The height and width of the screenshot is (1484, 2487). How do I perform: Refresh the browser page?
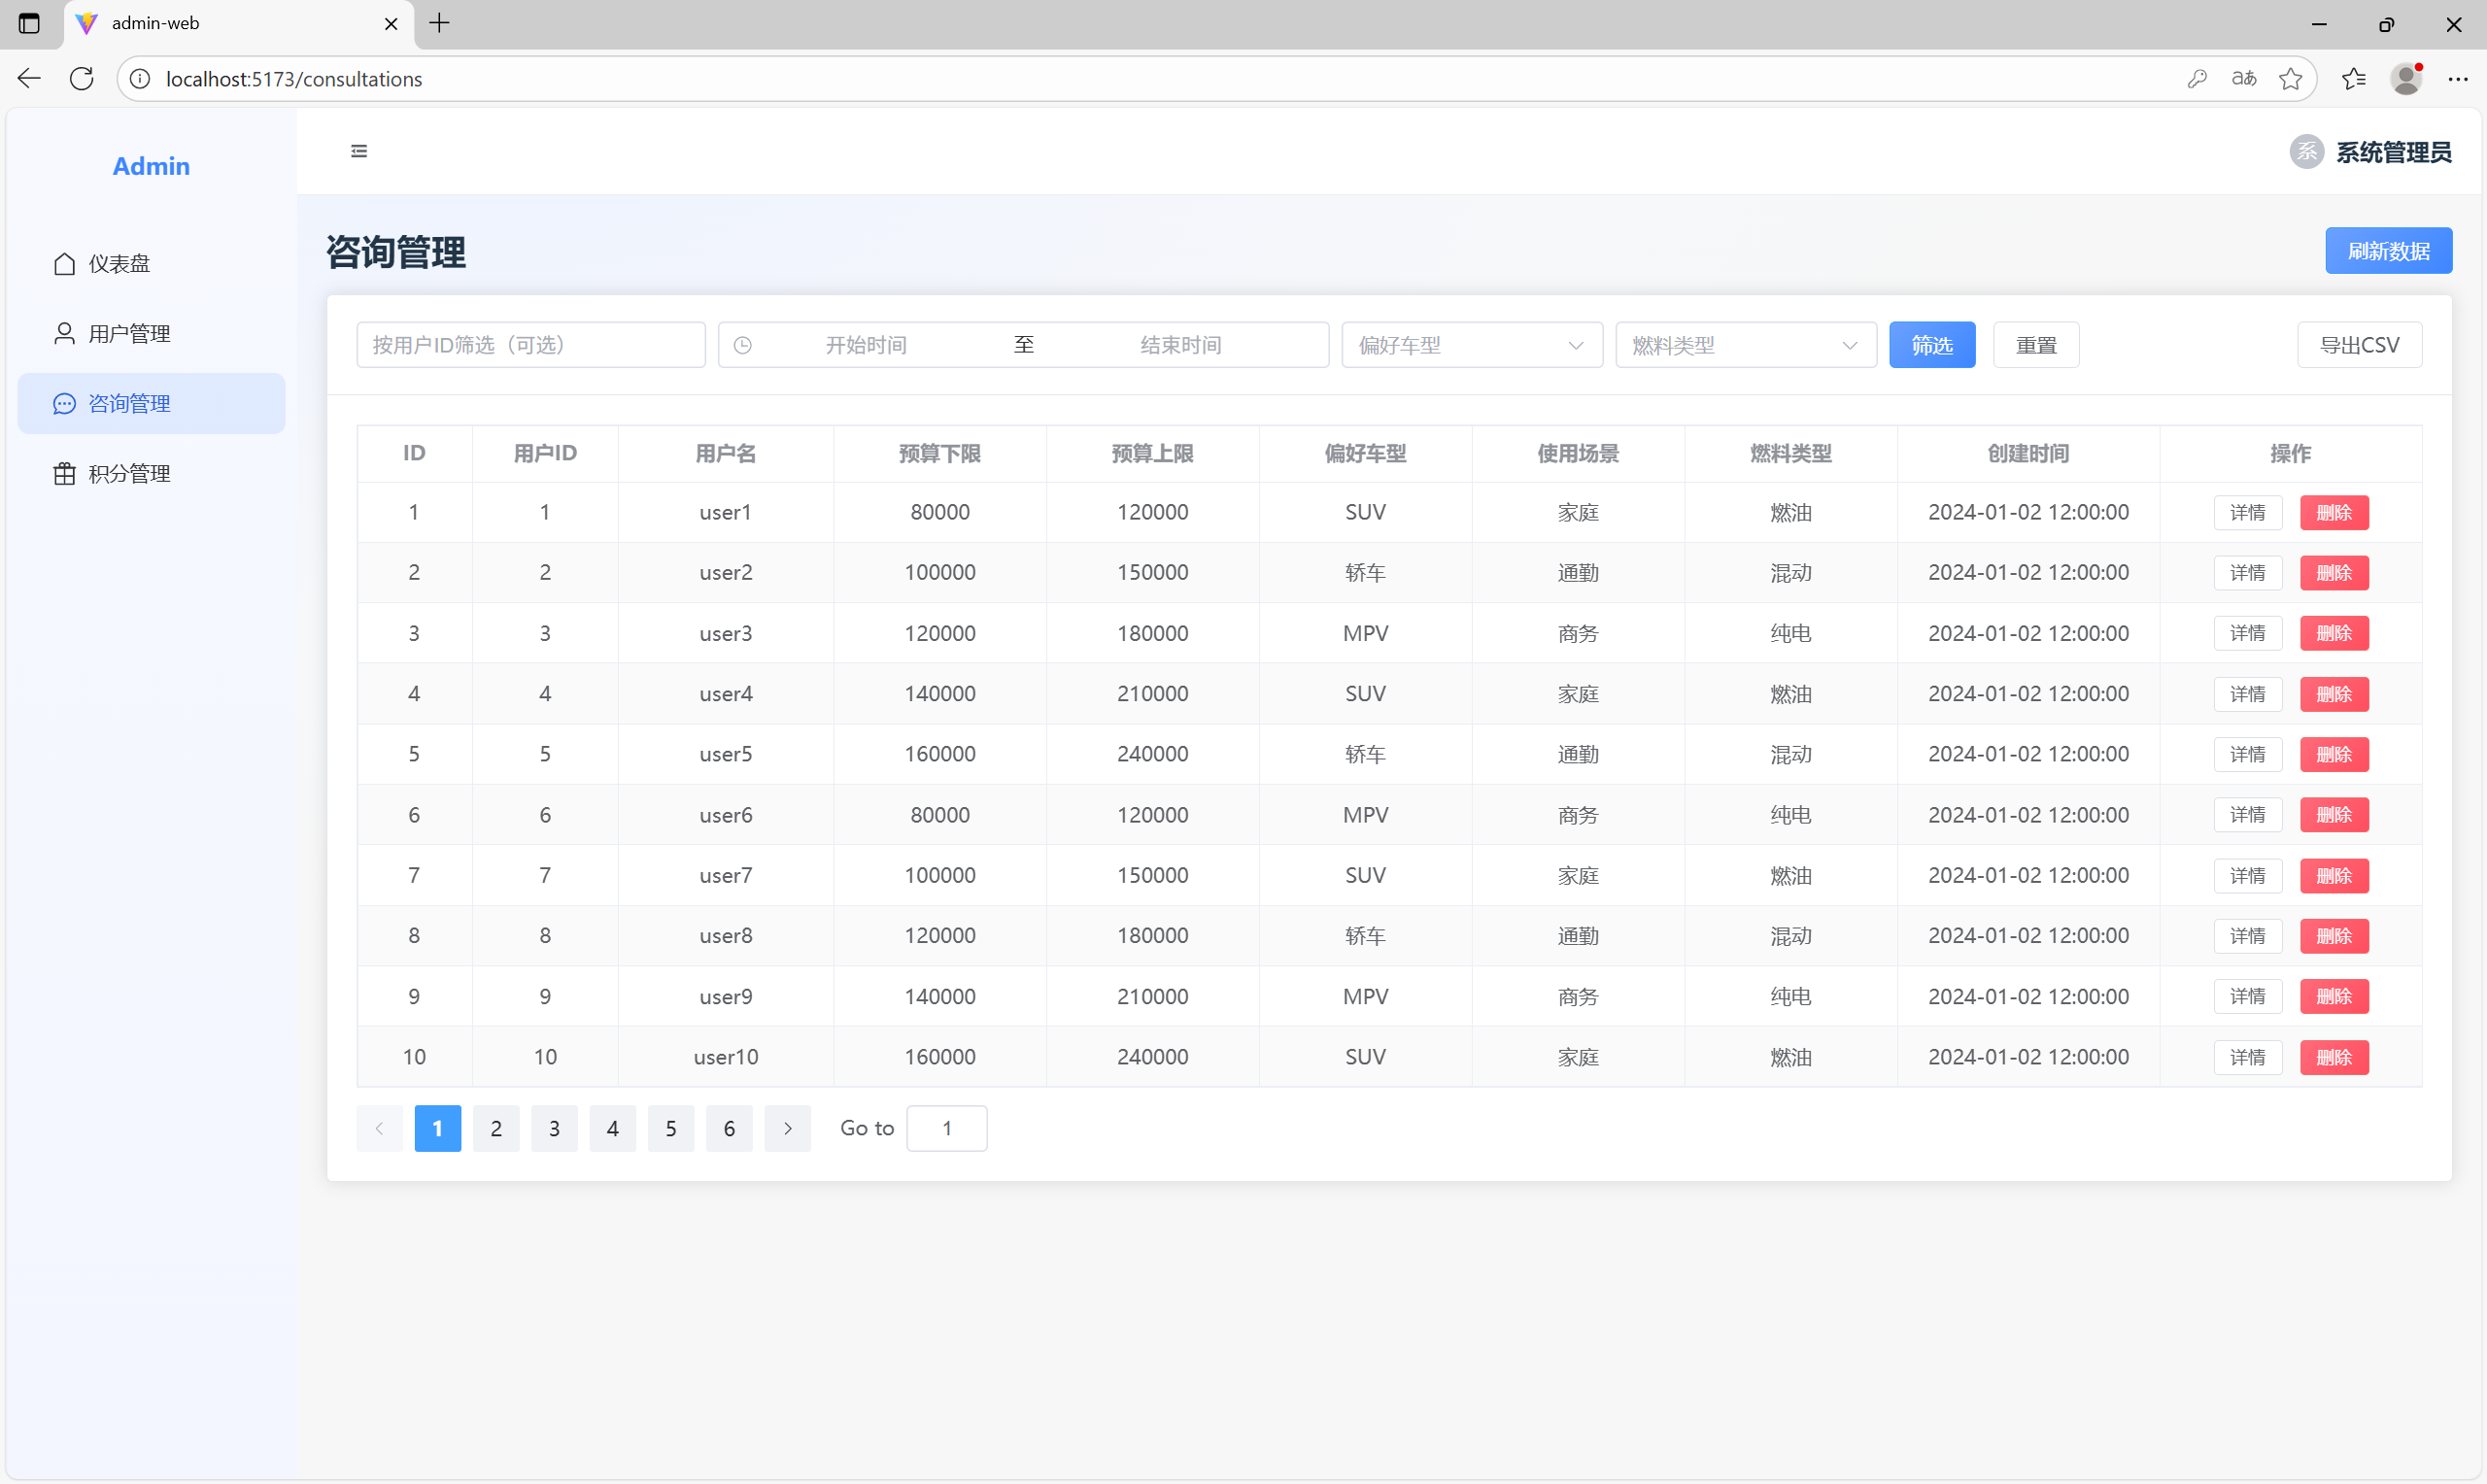82,79
